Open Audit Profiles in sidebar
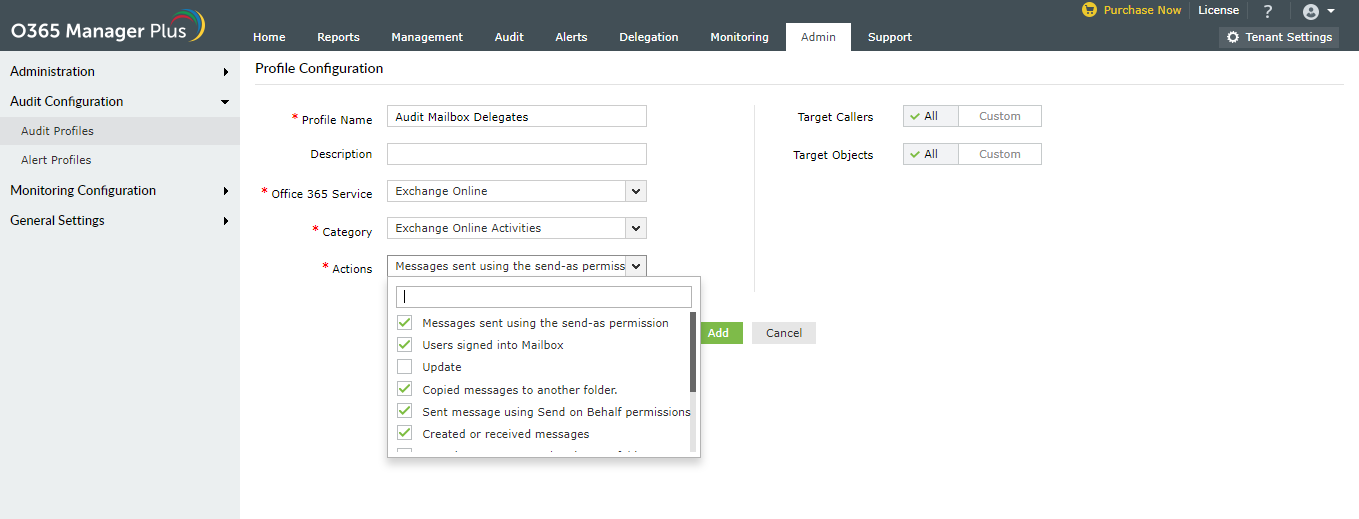 (120, 131)
